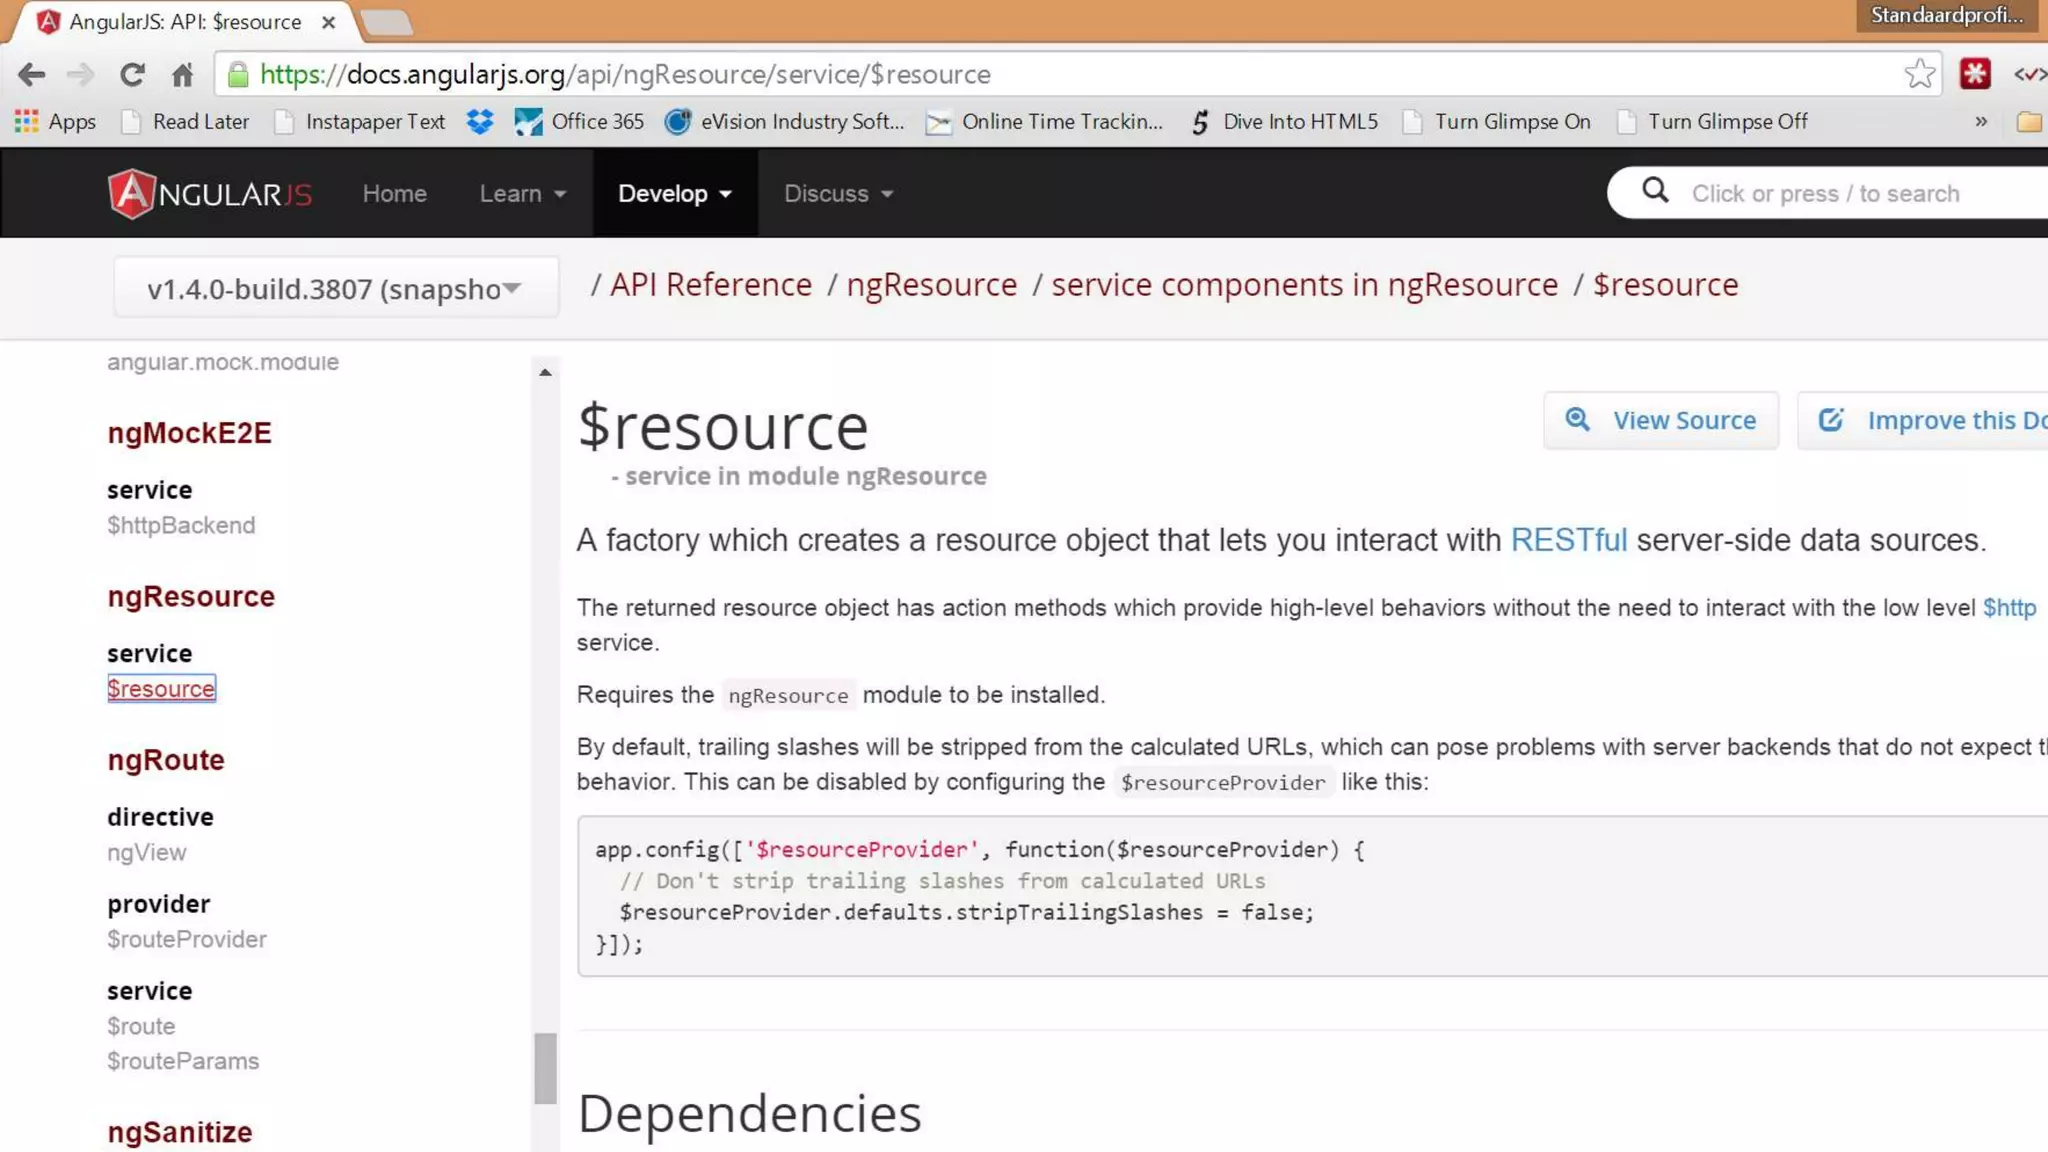2048x1152 pixels.
Task: Open Apps grid in bookmarks bar
Action: [x=56, y=122]
